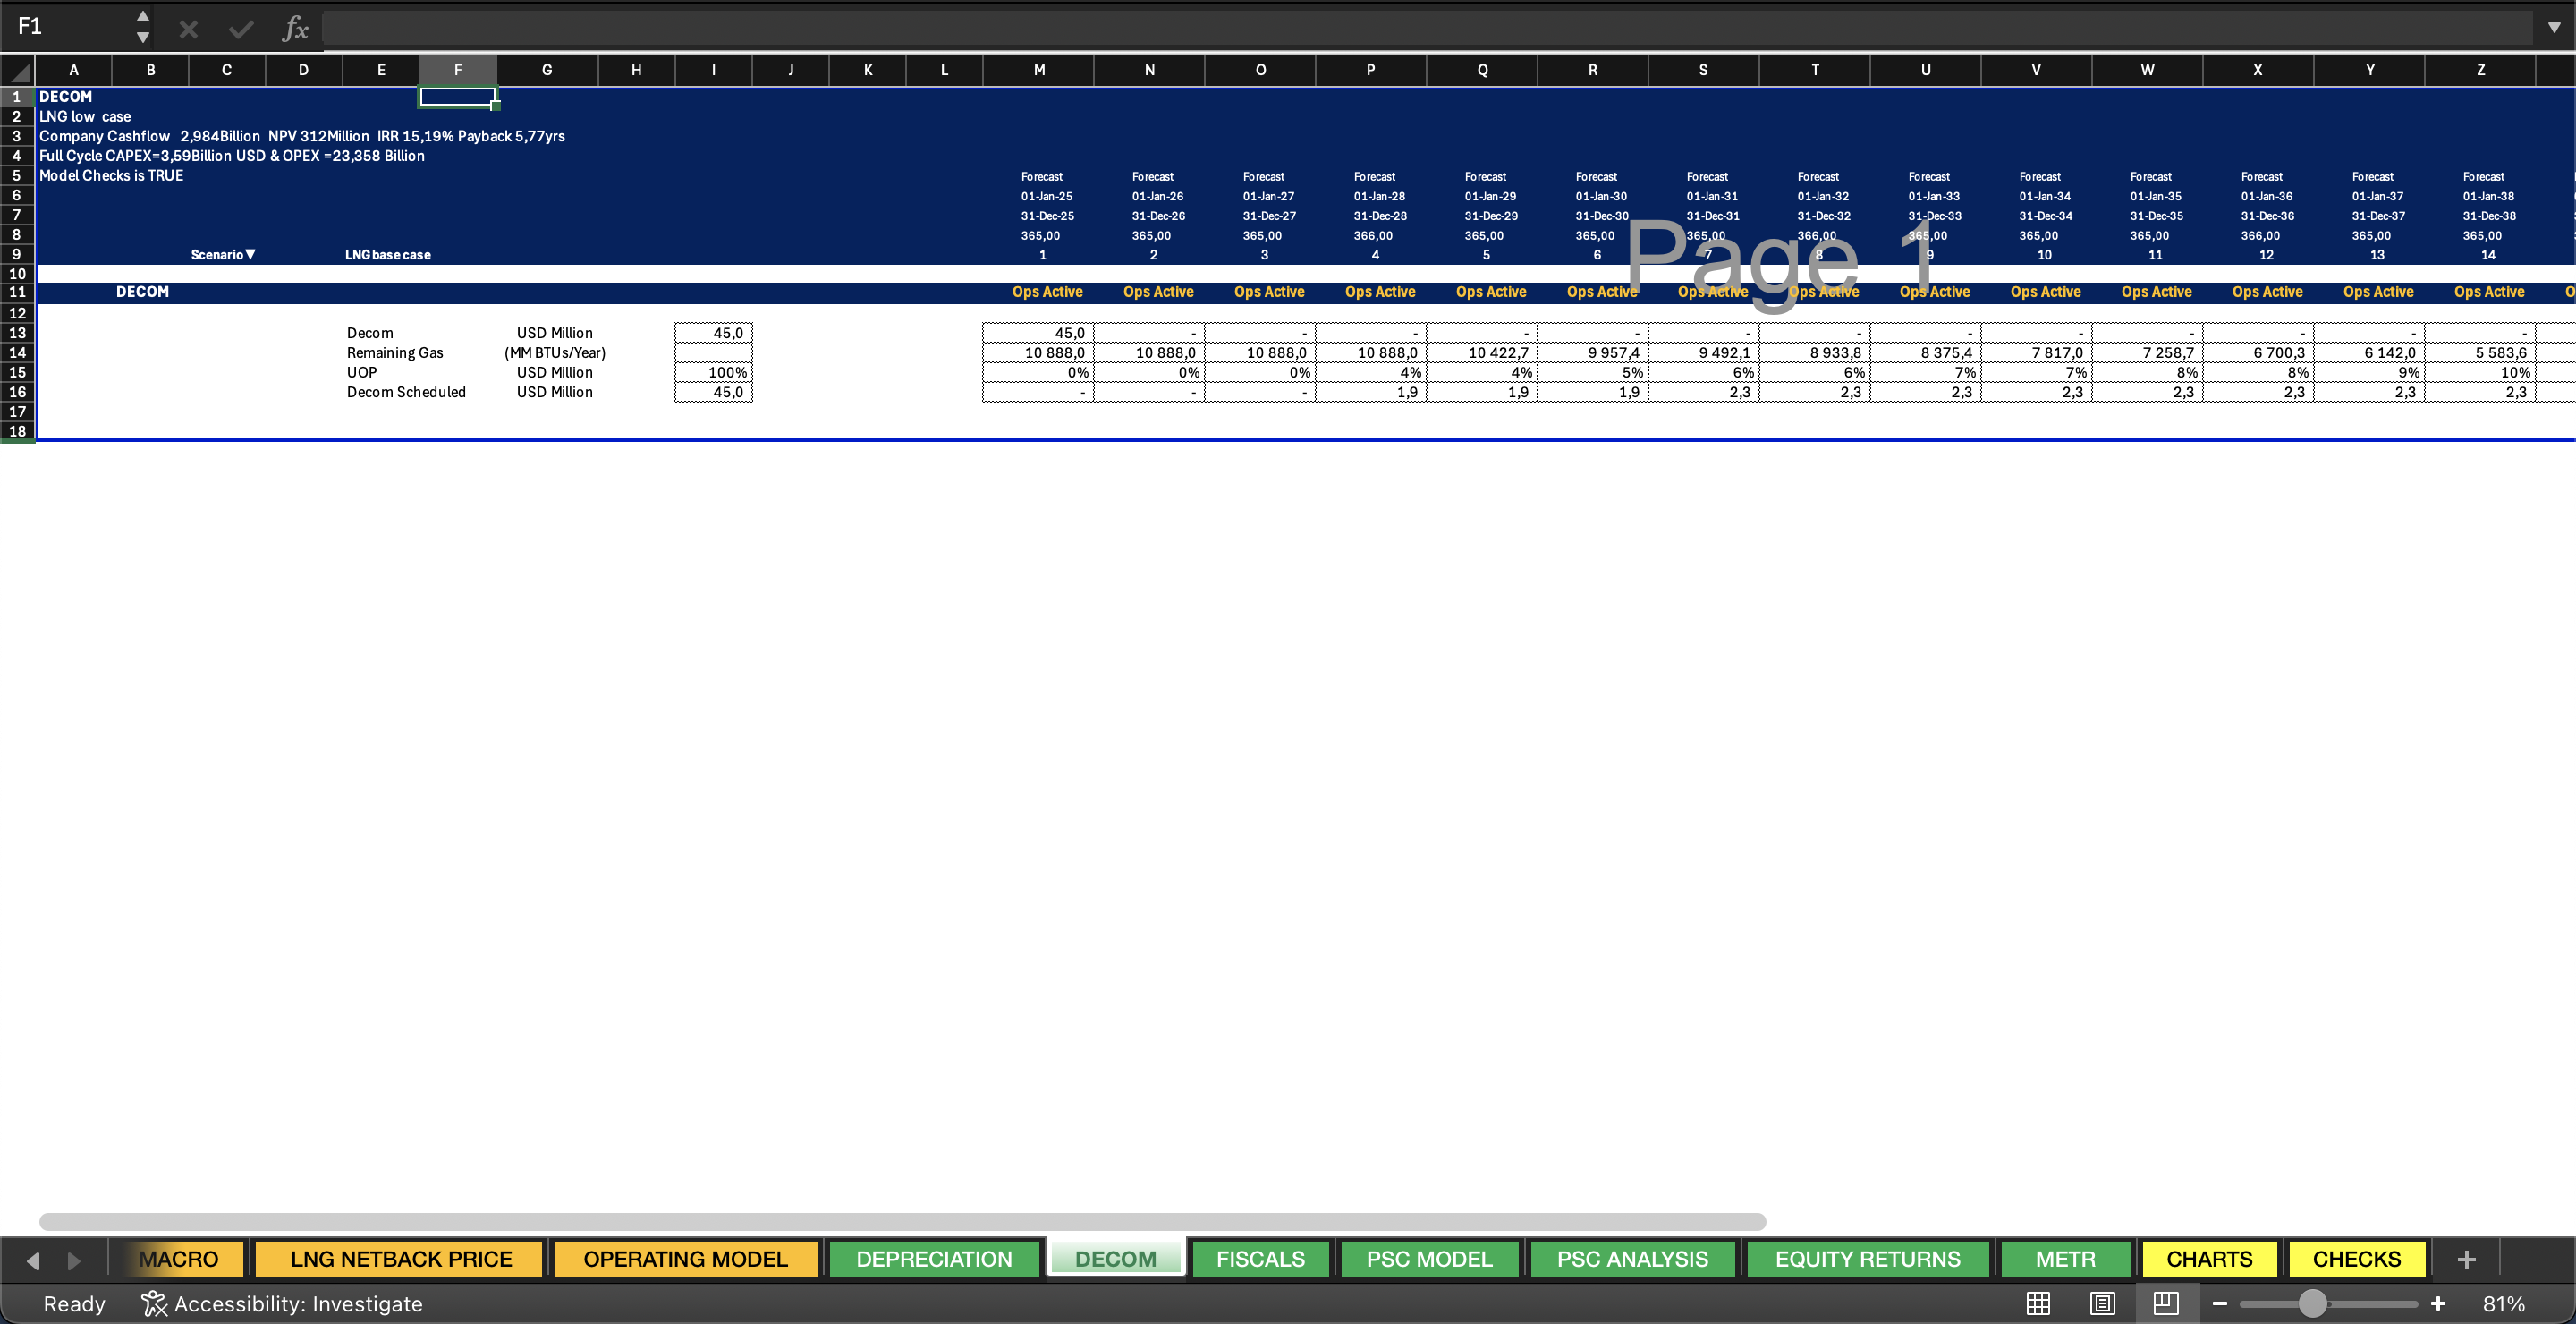
Task: Click the Cancel (X) formula bar icon
Action: [188, 29]
